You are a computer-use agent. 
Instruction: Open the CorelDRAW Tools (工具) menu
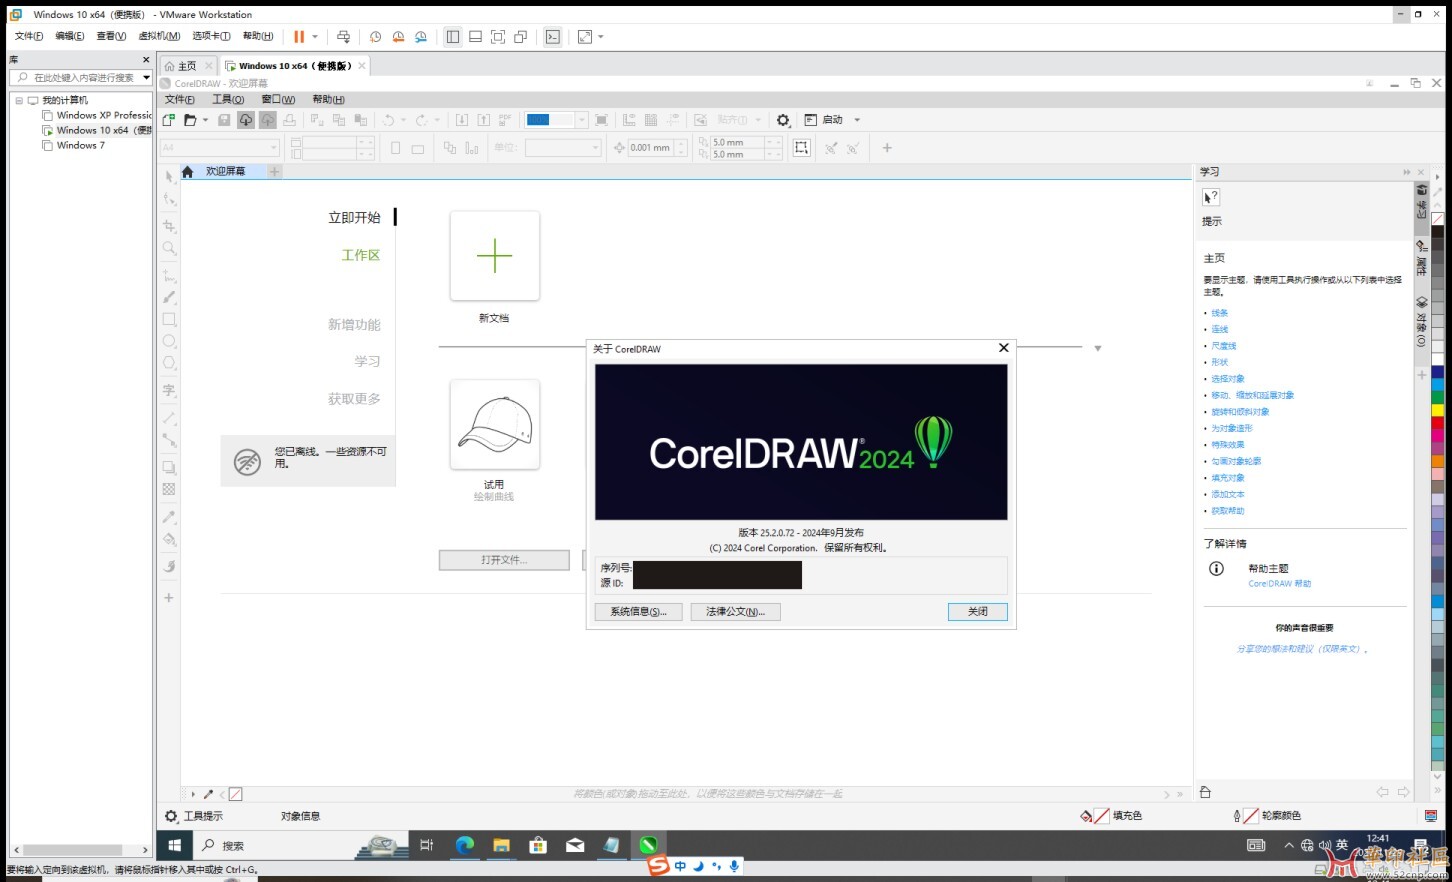click(228, 100)
